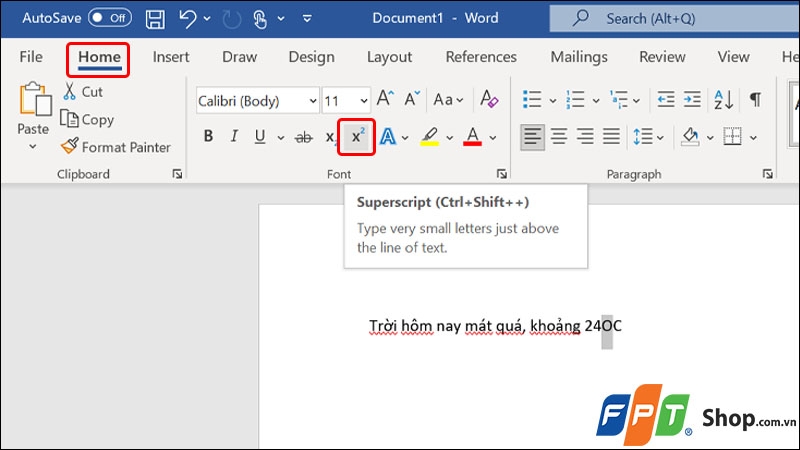Viewport: 800px width, 450px height.
Task: Open the Mailings tab
Action: coord(579,57)
